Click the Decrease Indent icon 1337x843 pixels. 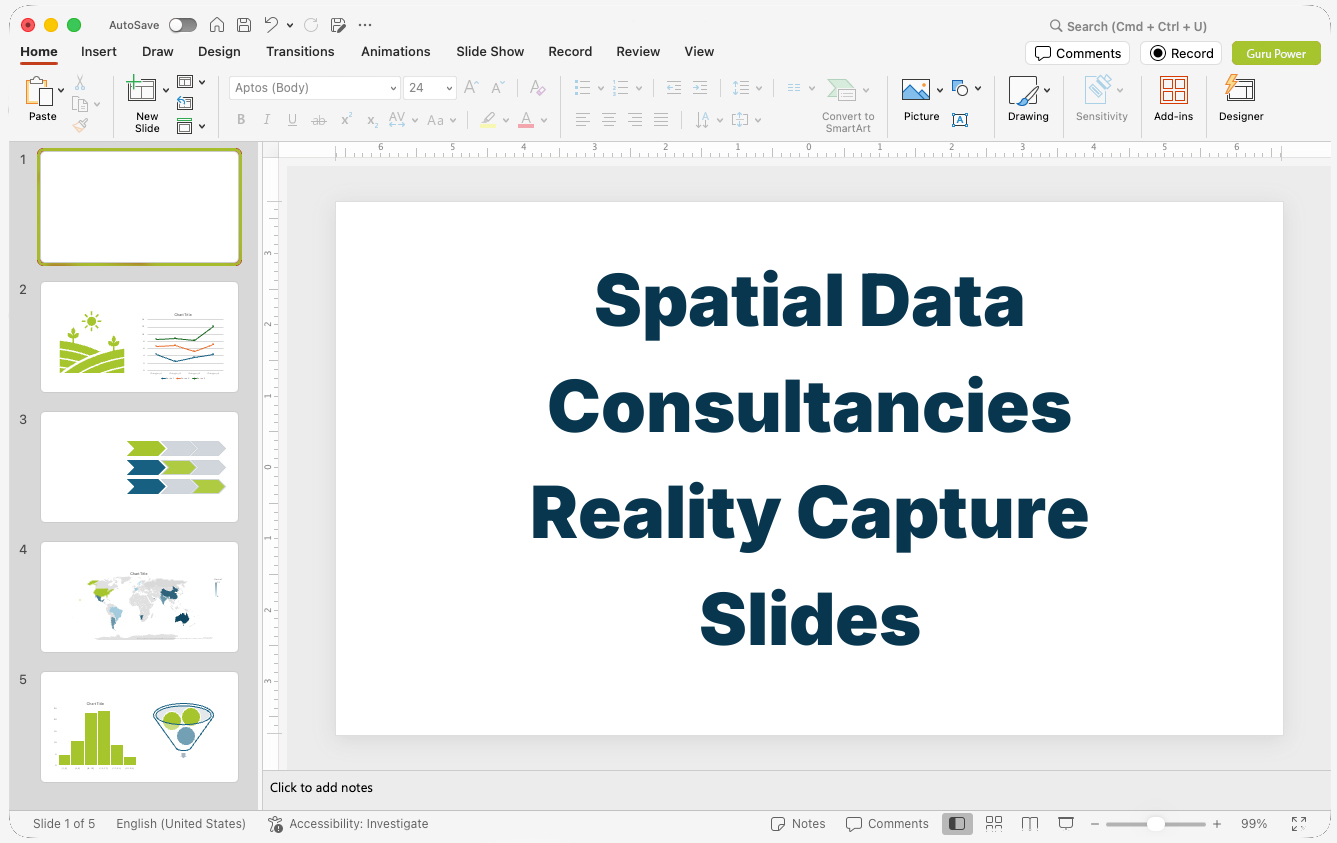tap(674, 88)
